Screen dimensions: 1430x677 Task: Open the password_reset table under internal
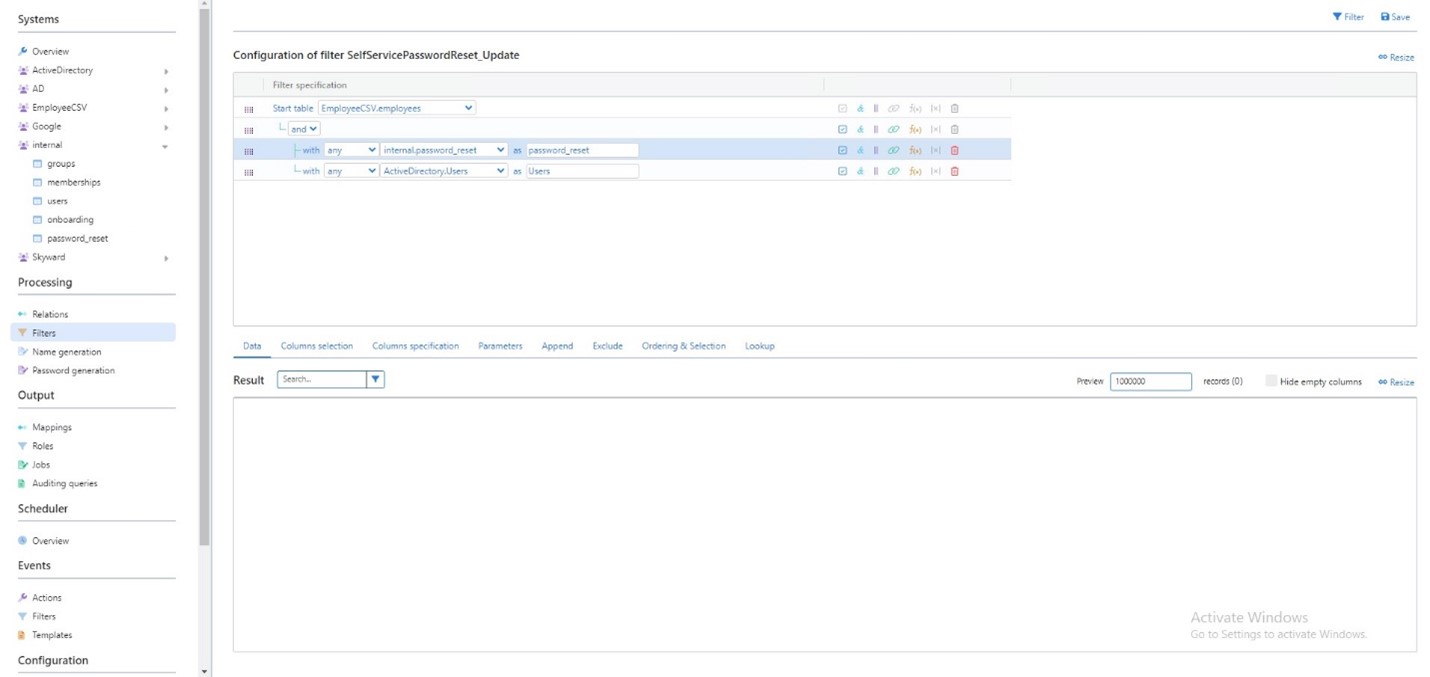pos(77,239)
